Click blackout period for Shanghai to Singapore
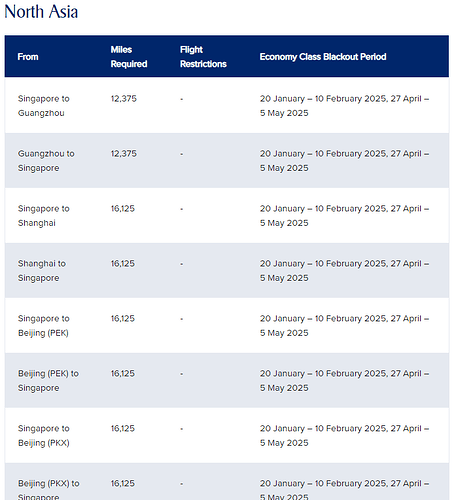The height and width of the screenshot is (500, 454). pyautogui.click(x=344, y=271)
